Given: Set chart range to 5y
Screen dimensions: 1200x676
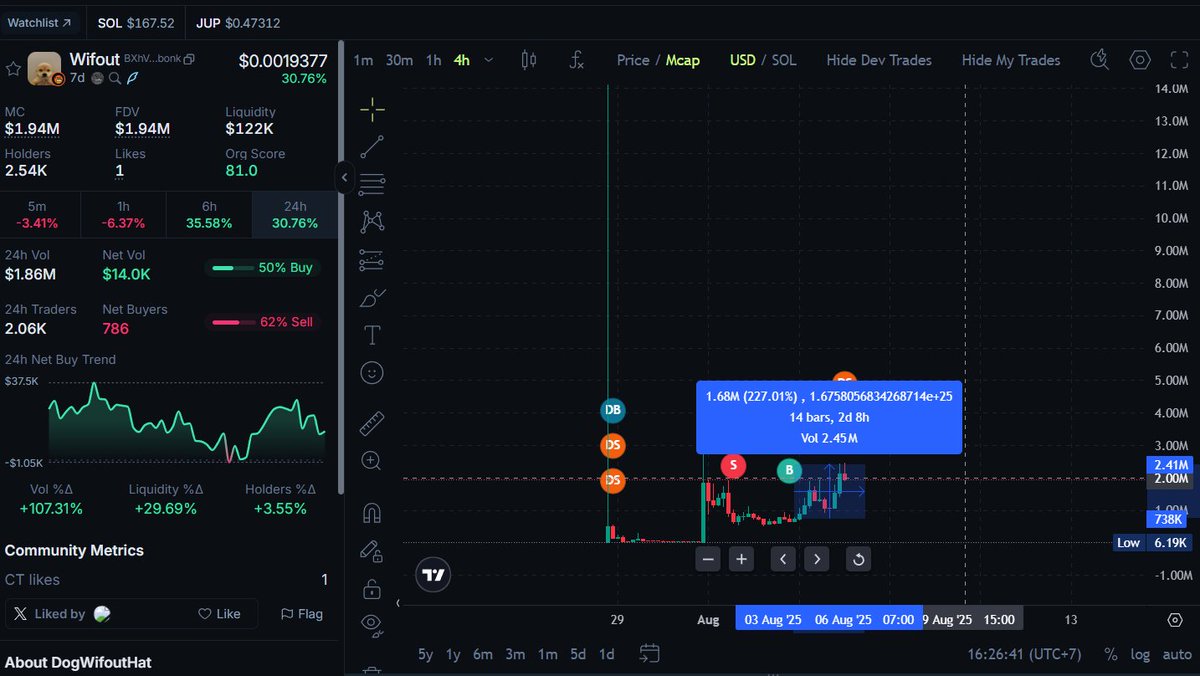Looking at the screenshot, I should click(x=425, y=654).
